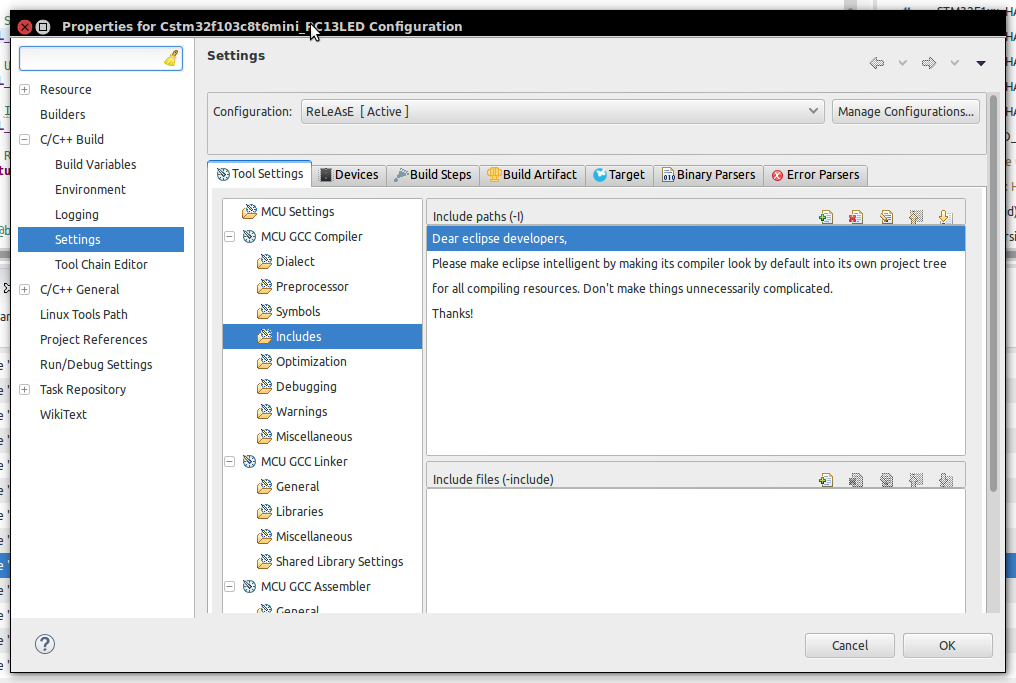Screen dimensions: 1016x683
Task: Add a new include file entry
Action: click(x=826, y=480)
